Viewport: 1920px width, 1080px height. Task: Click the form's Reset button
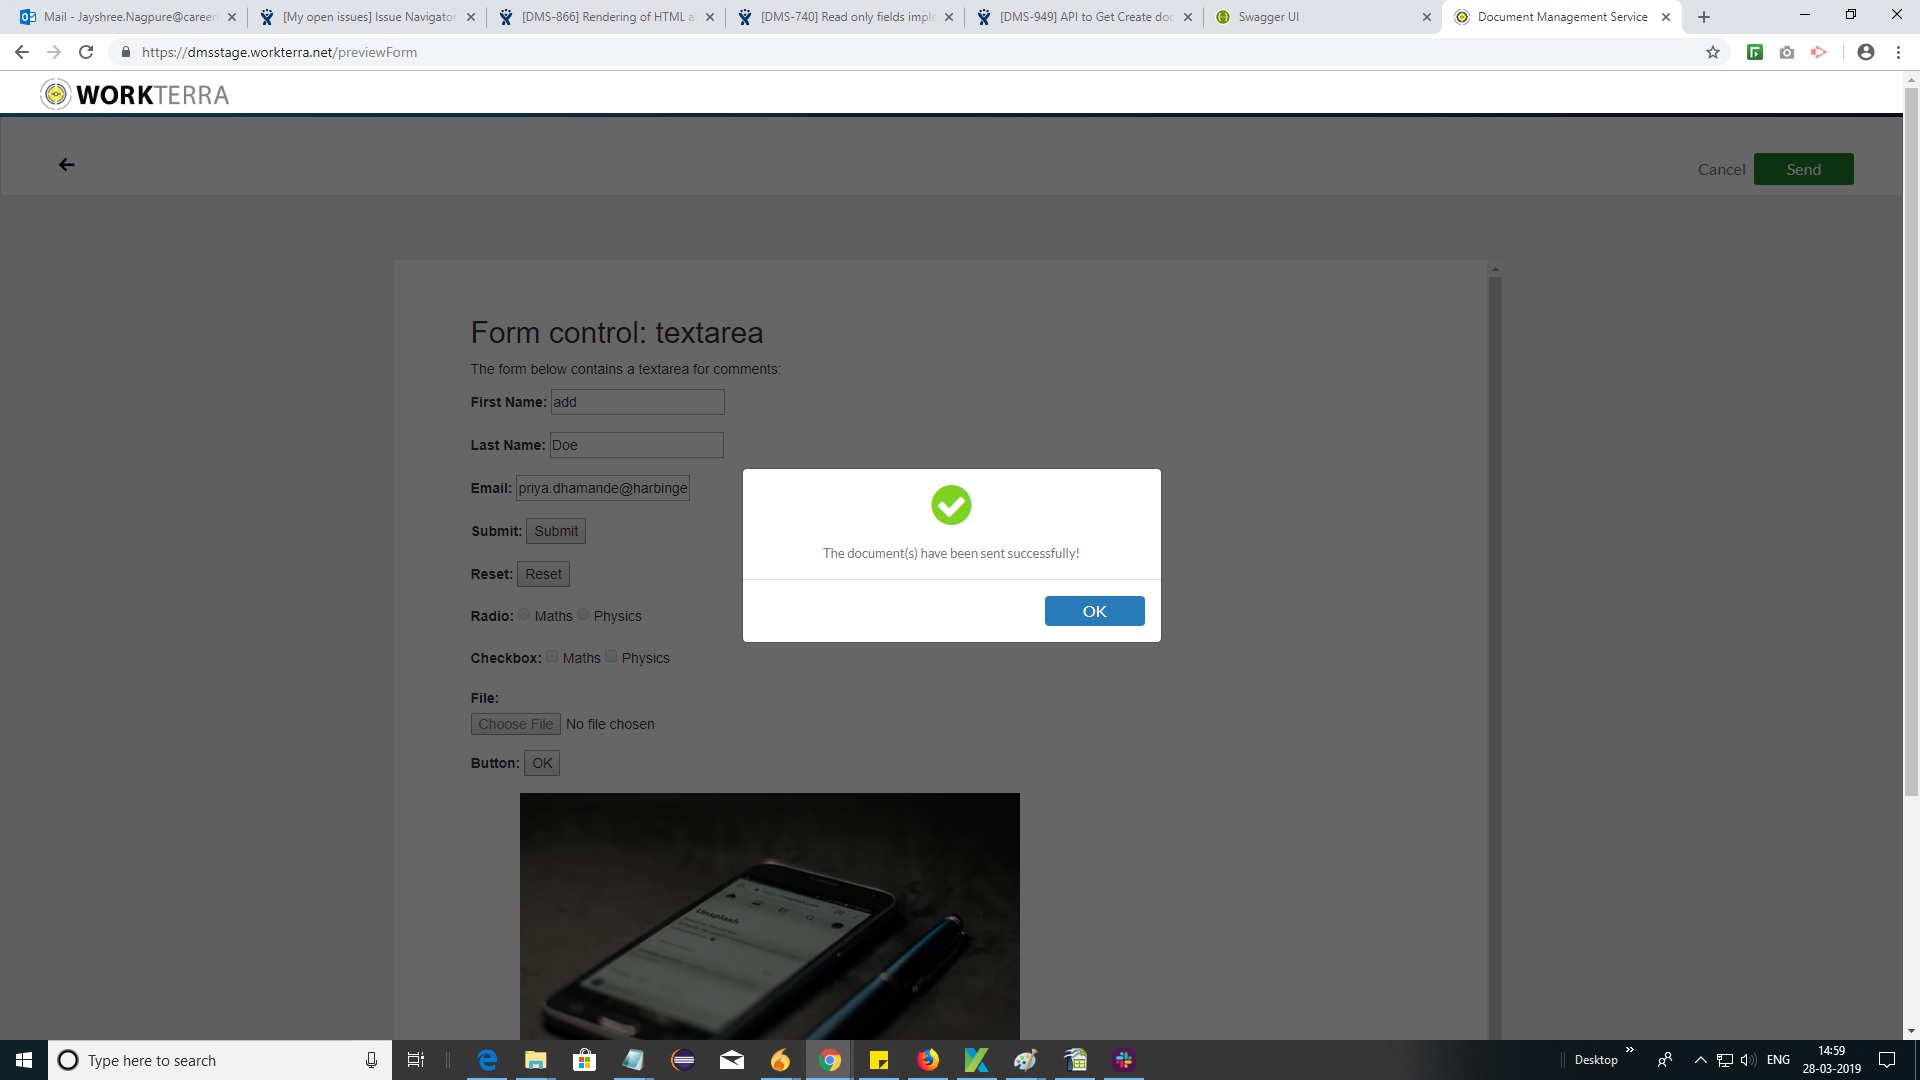point(543,574)
